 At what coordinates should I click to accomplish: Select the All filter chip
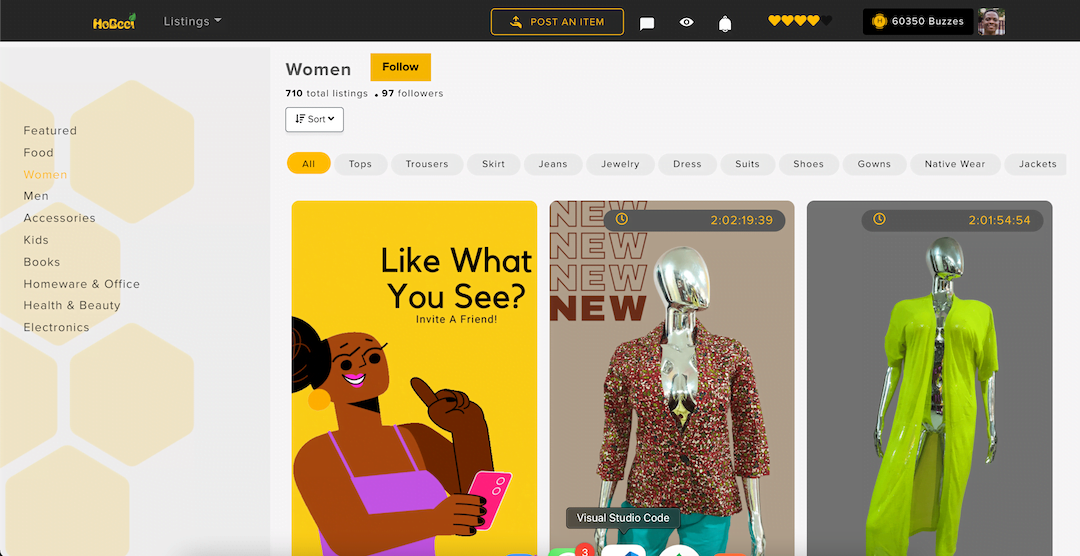click(x=309, y=163)
